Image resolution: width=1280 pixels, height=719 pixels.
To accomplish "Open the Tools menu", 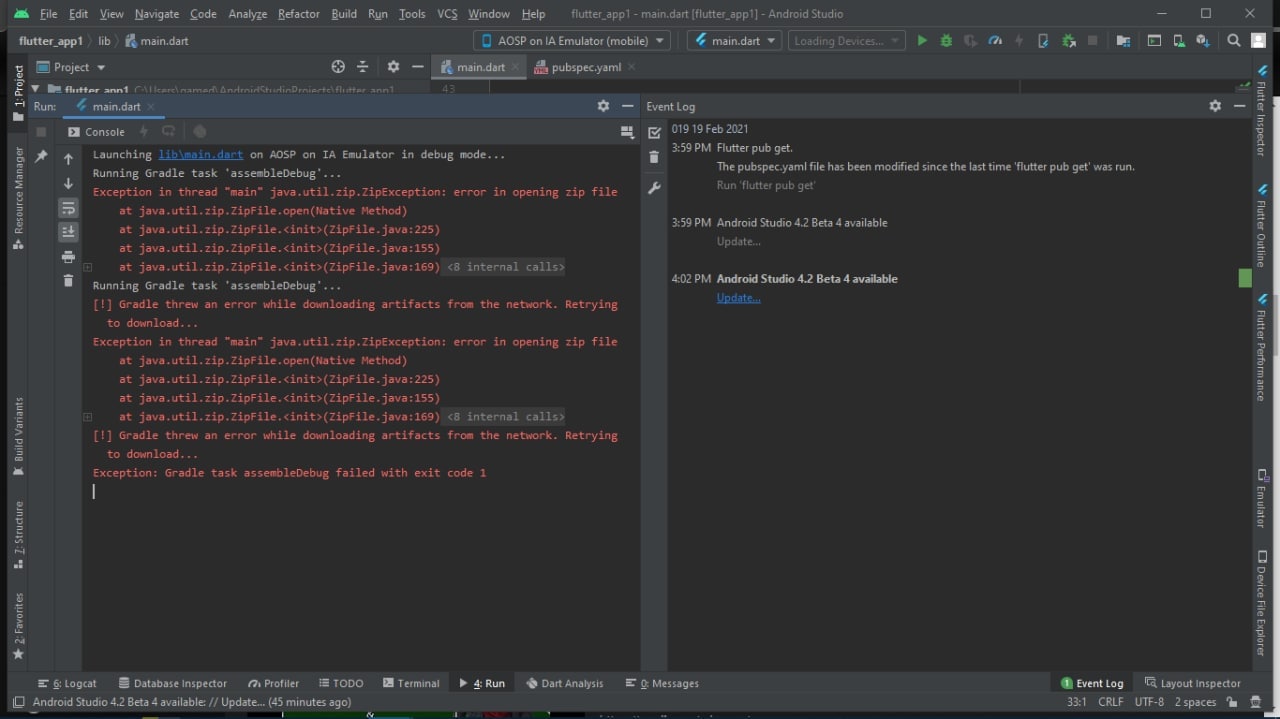I will (412, 14).
